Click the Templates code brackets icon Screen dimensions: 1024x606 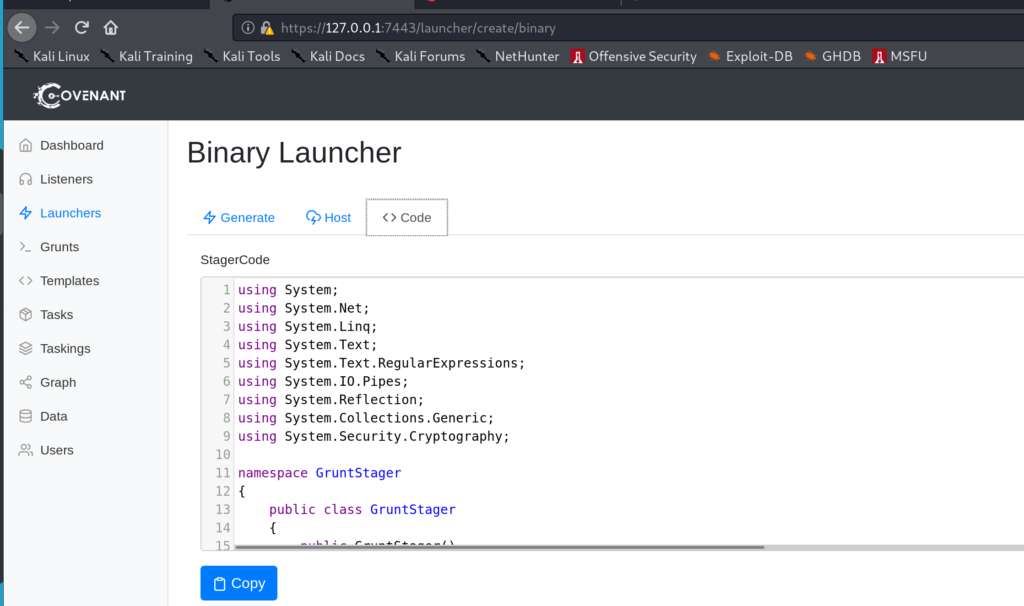point(25,281)
